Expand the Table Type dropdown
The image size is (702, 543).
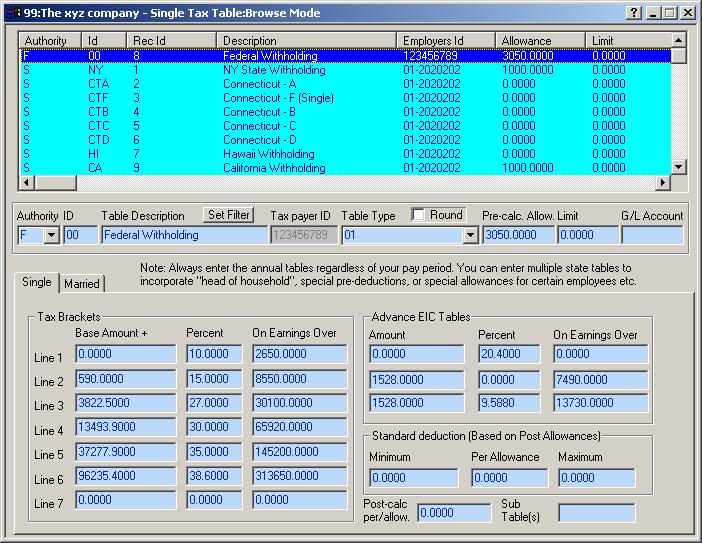tap(470, 235)
